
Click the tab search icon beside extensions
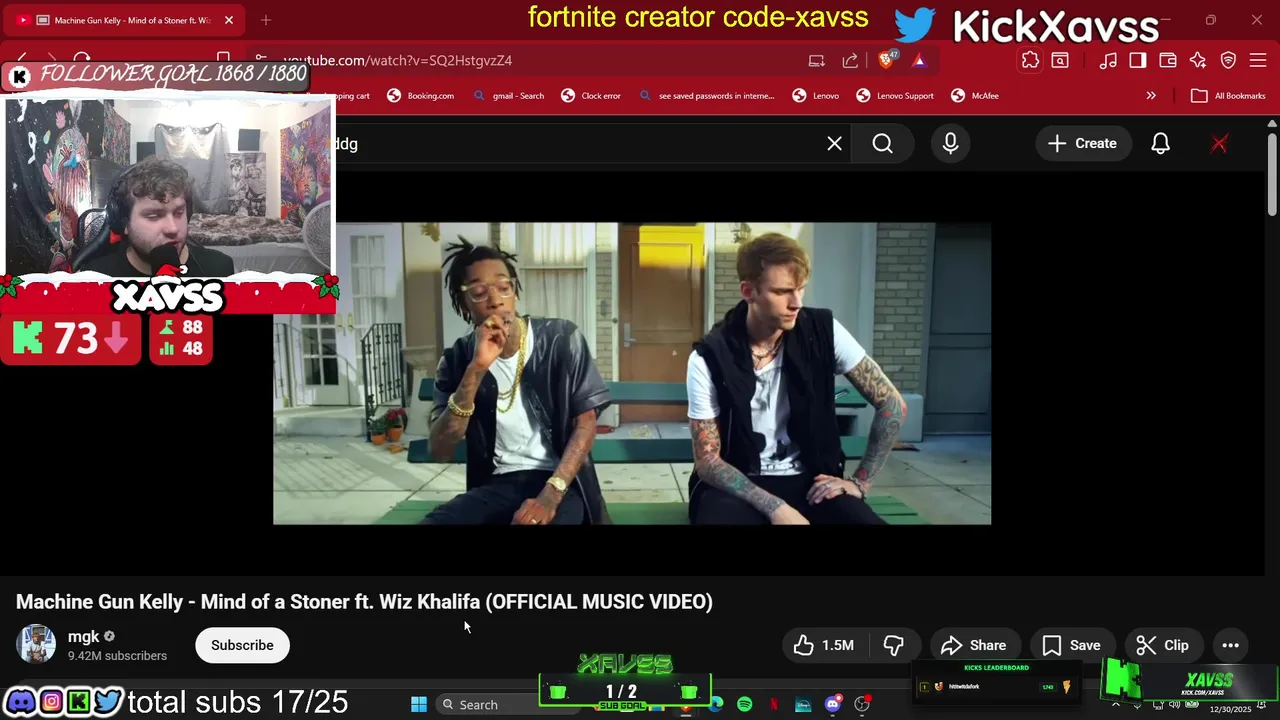pos(1060,60)
